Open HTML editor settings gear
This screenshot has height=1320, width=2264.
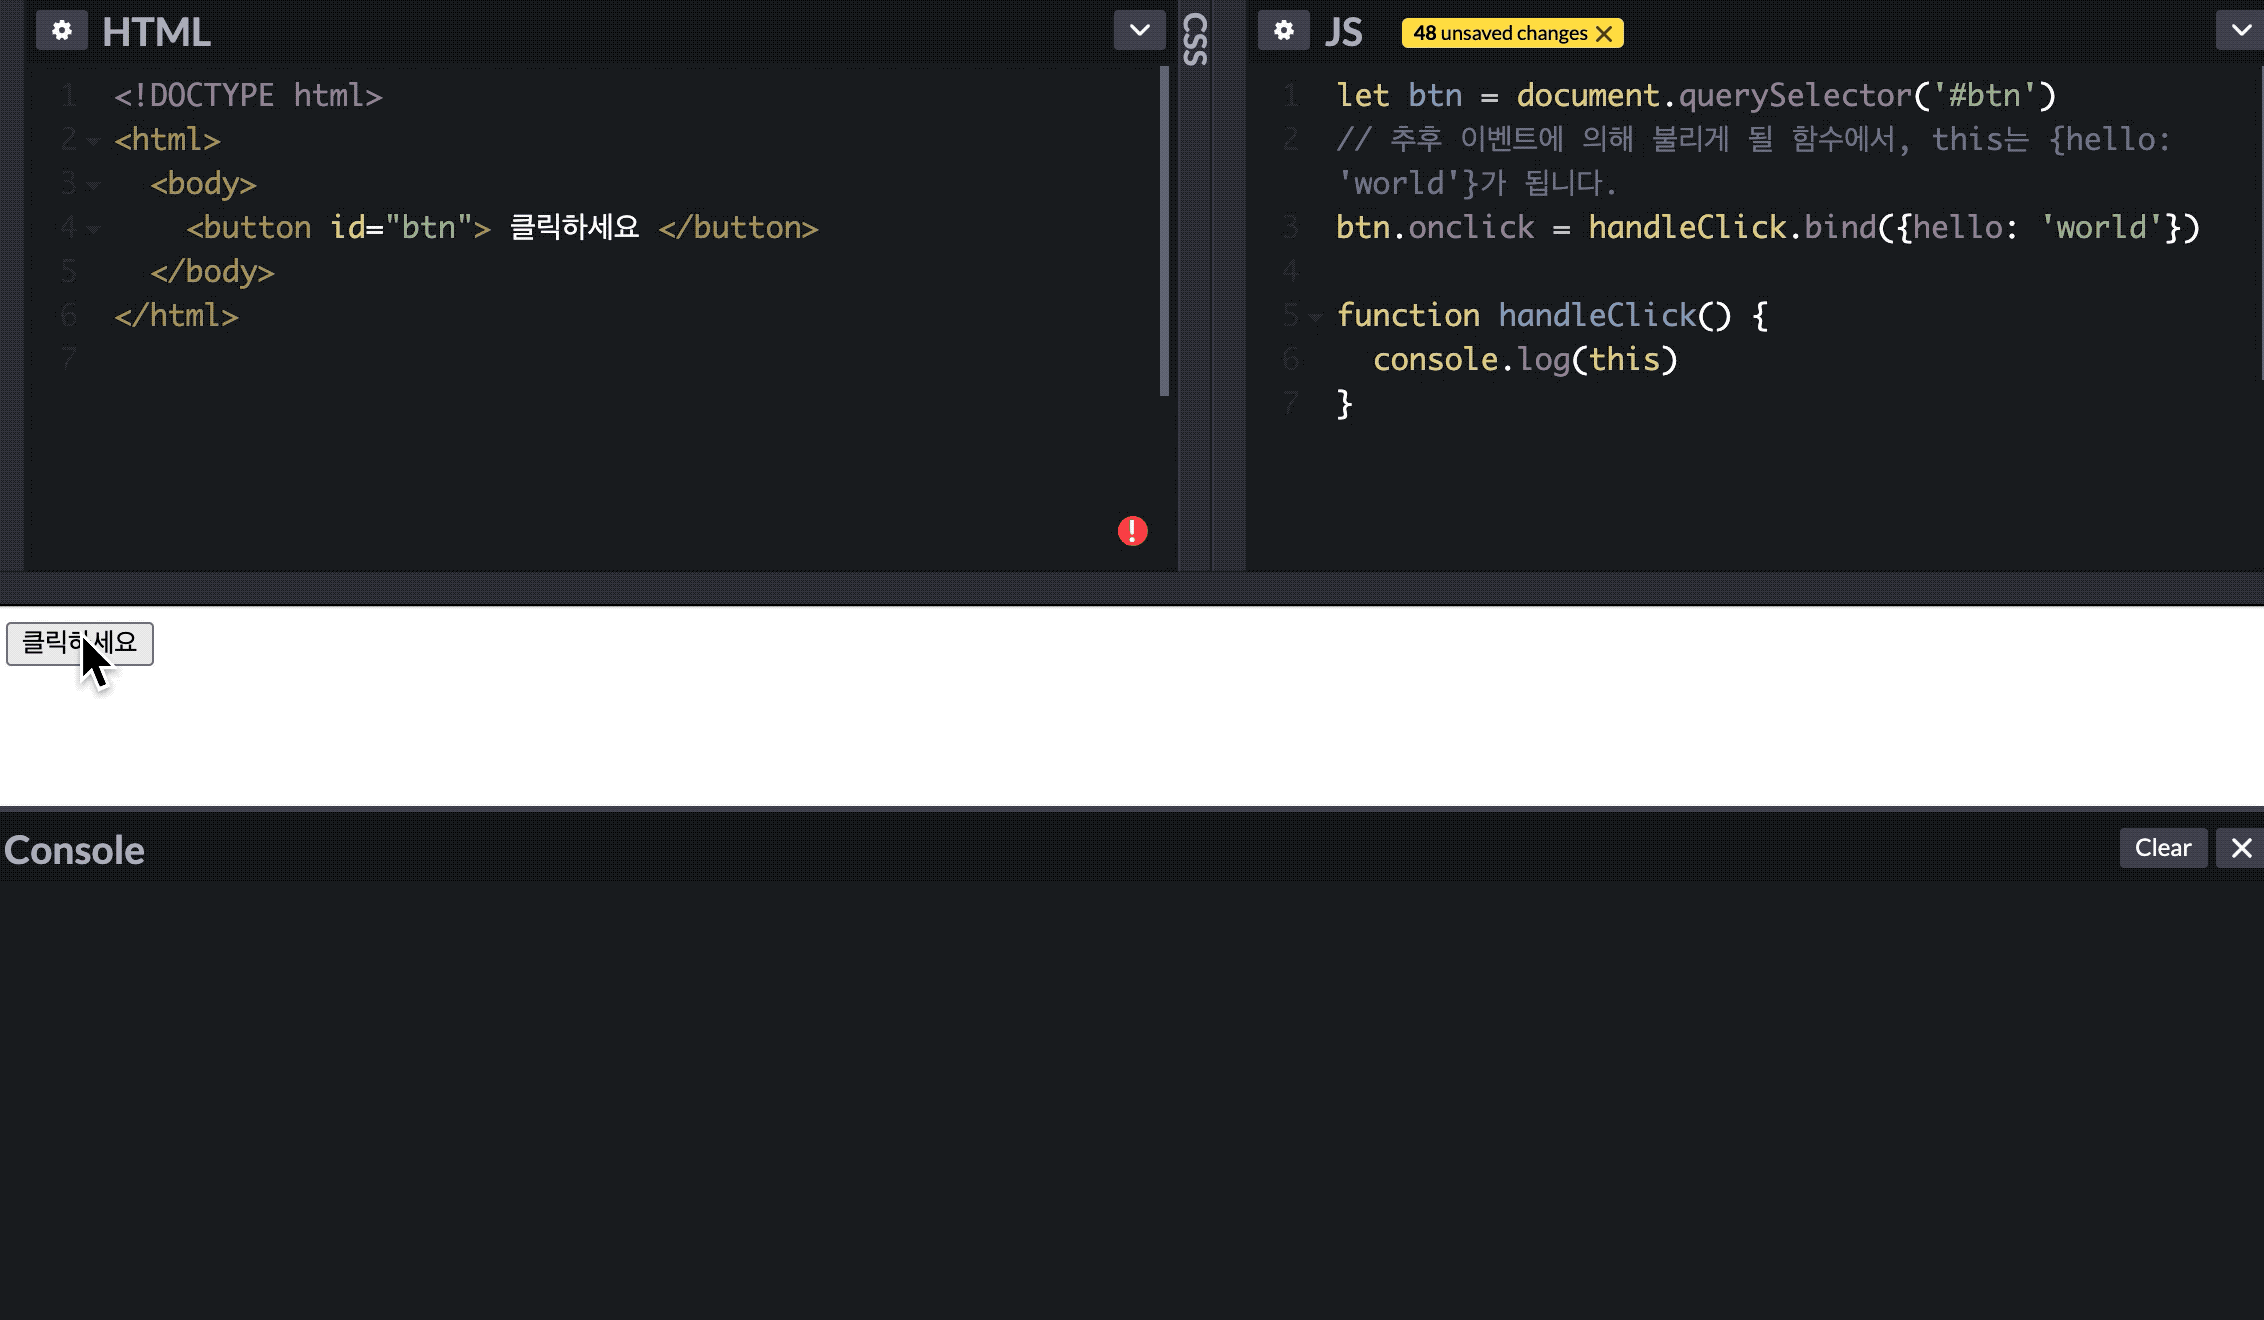click(x=61, y=31)
